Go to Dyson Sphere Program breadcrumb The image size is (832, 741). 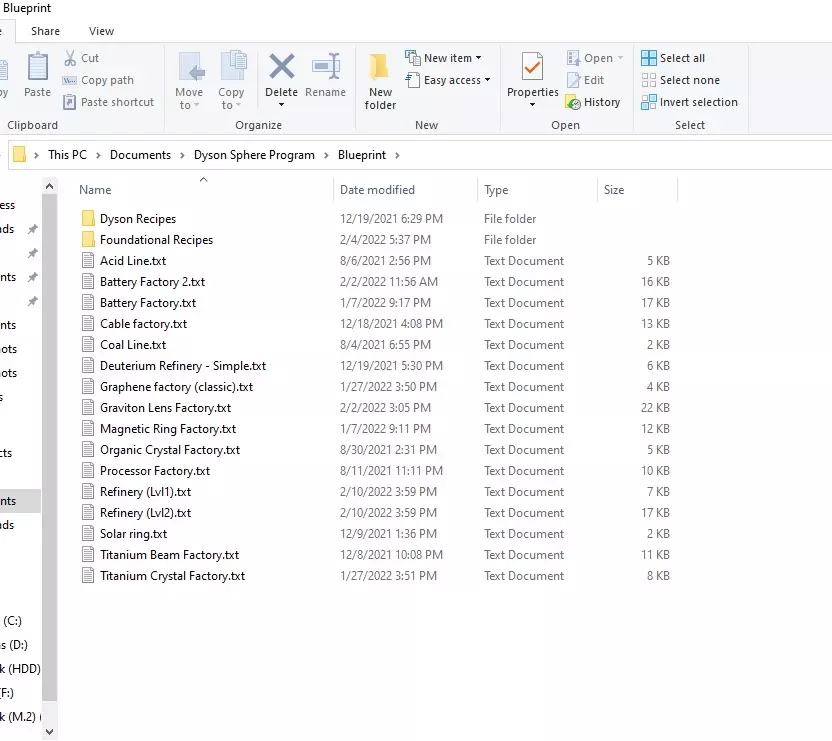coord(254,154)
